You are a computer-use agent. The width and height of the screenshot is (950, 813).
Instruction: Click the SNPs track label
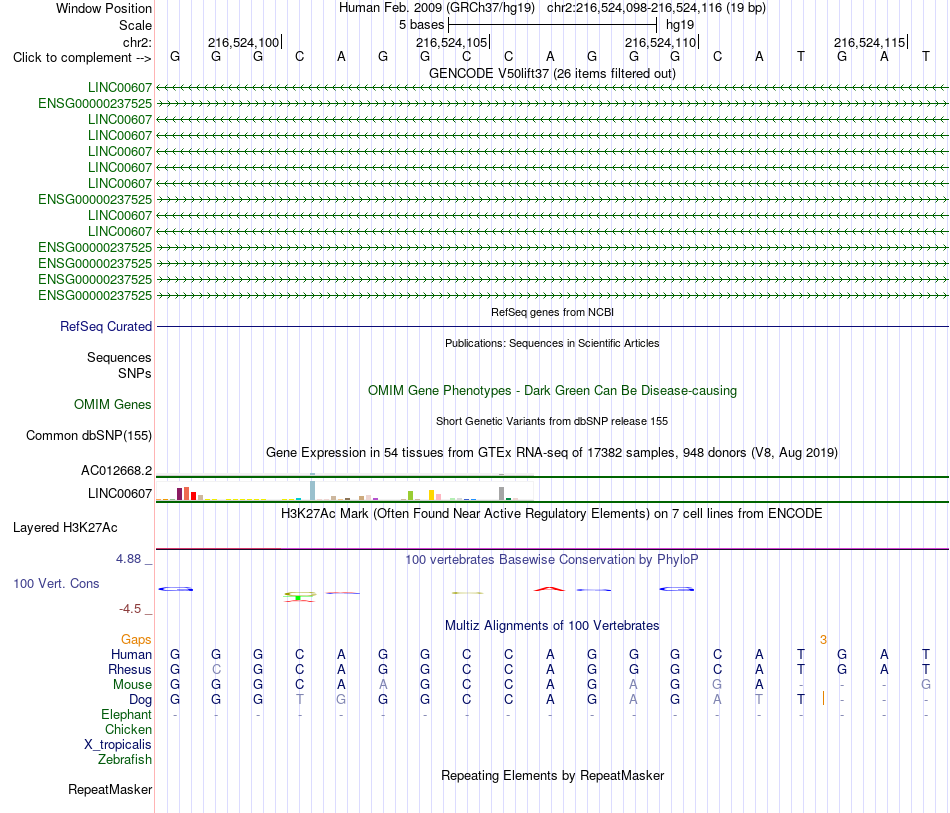pyautogui.click(x=135, y=373)
